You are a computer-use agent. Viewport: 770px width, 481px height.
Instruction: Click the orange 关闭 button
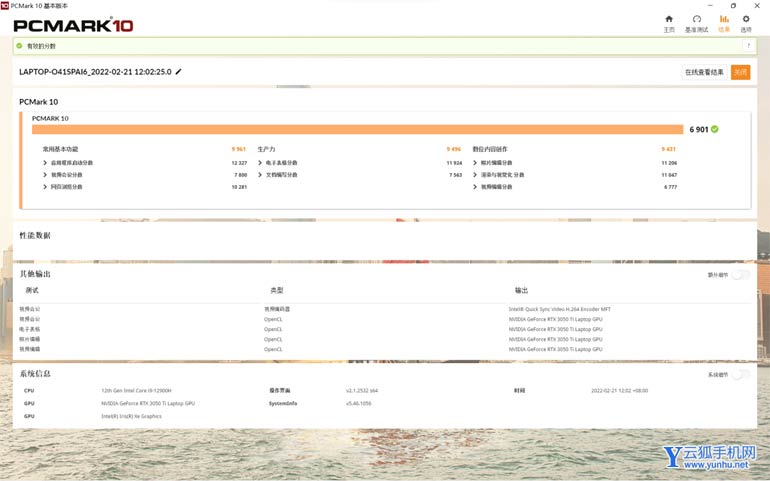coord(741,72)
